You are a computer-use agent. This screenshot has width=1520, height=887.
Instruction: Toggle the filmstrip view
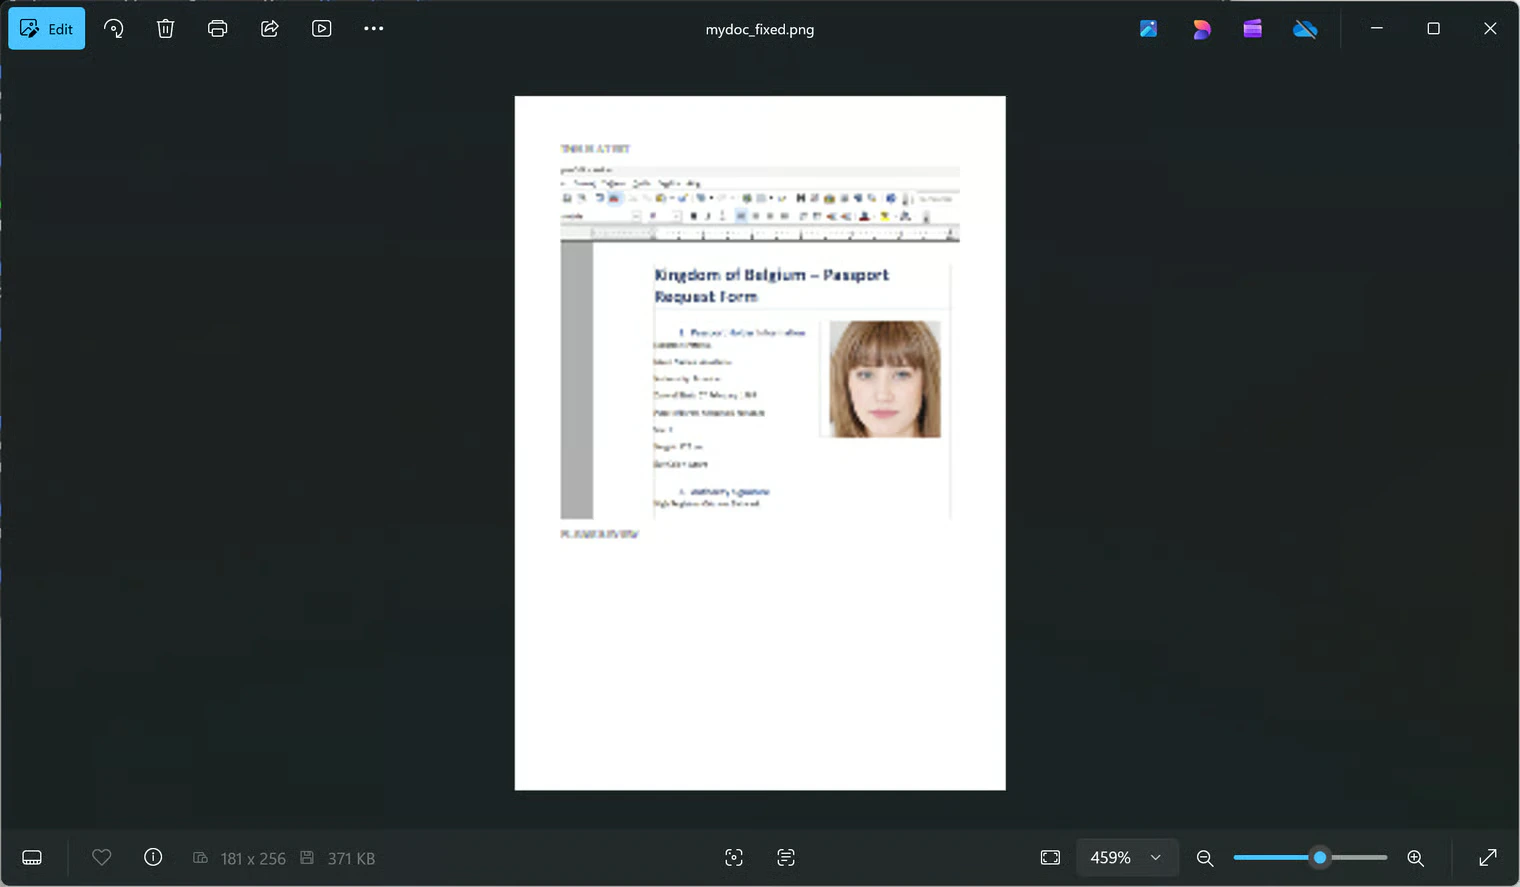32,858
